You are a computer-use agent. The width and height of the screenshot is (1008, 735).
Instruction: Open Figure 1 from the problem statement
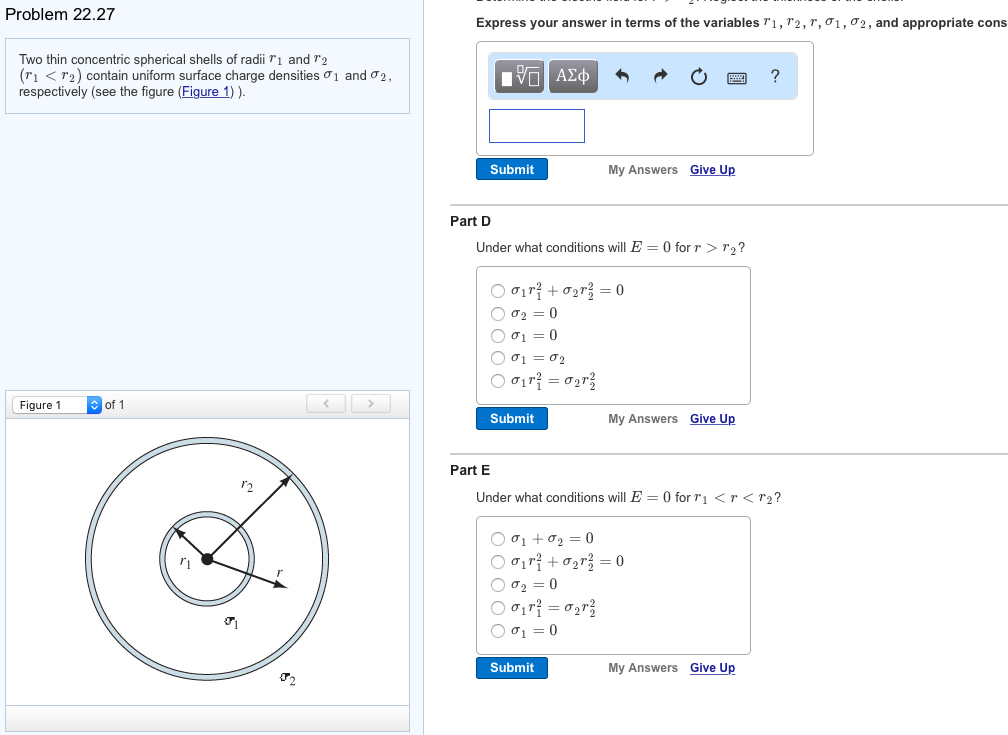click(x=206, y=91)
